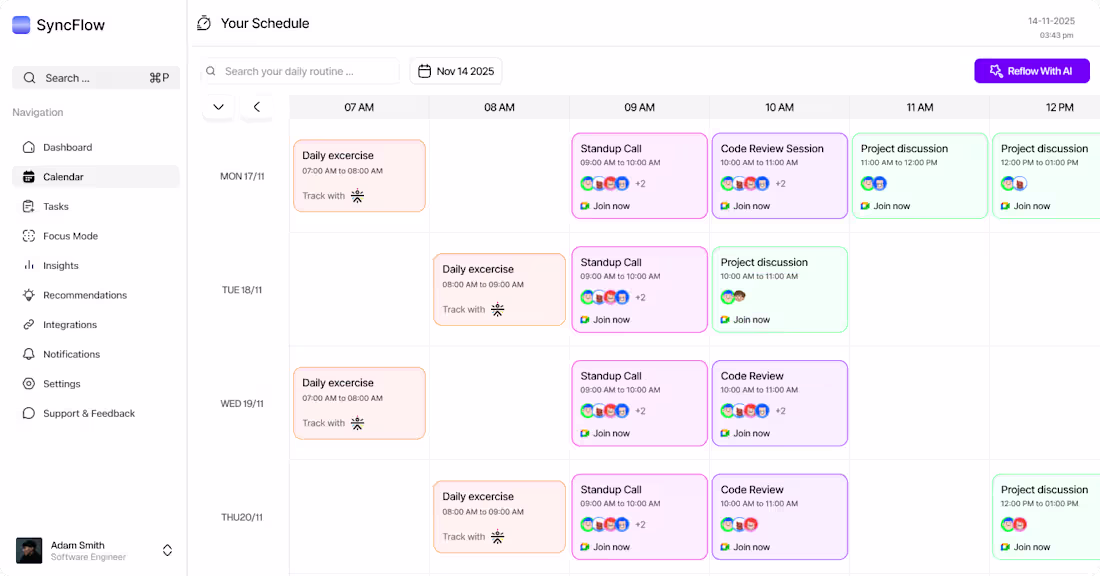Image resolution: width=1100 pixels, height=576 pixels.
Task: Click the Settings gear icon
Action: click(x=29, y=384)
